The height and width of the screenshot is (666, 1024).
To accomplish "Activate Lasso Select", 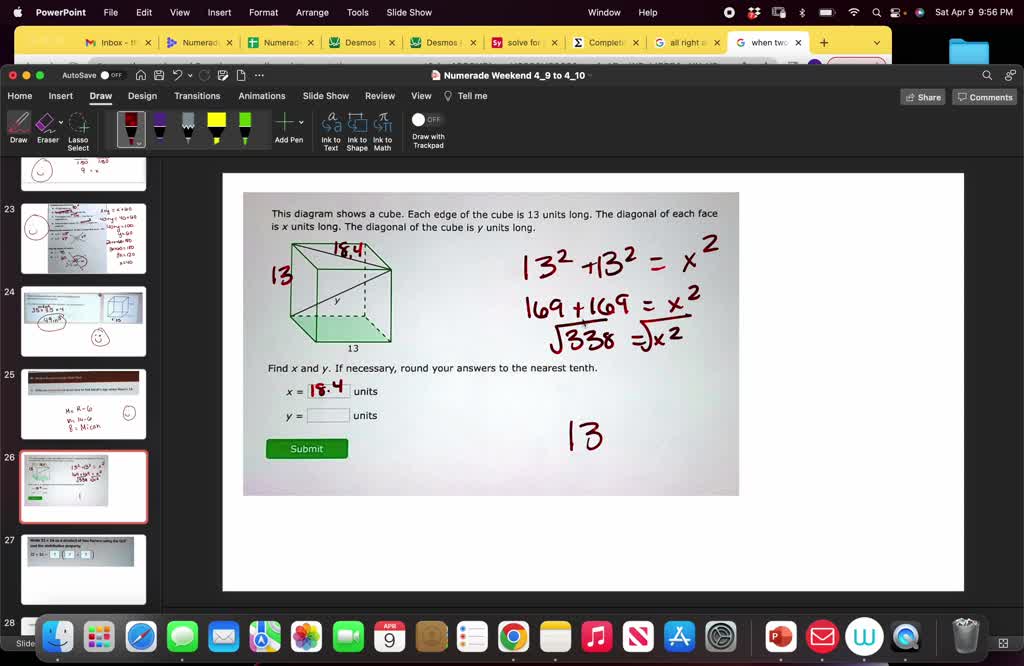I will pos(77,130).
